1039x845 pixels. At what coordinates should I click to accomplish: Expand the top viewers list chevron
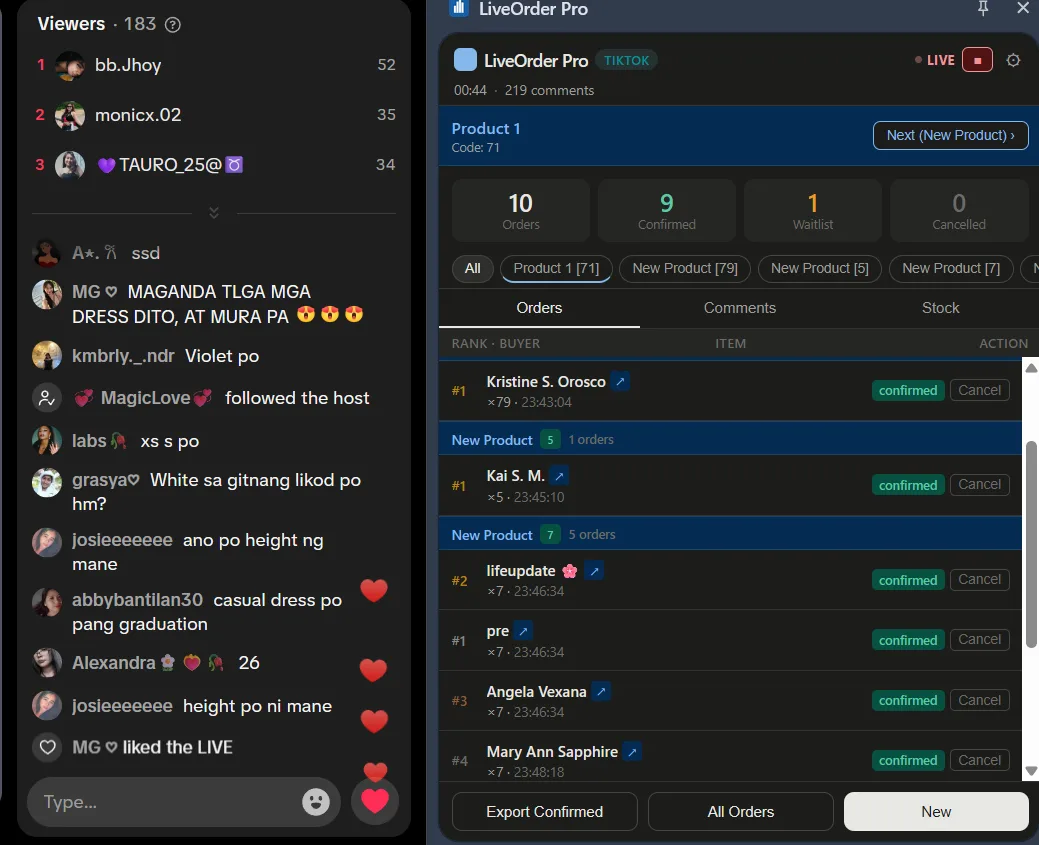pyautogui.click(x=213, y=213)
